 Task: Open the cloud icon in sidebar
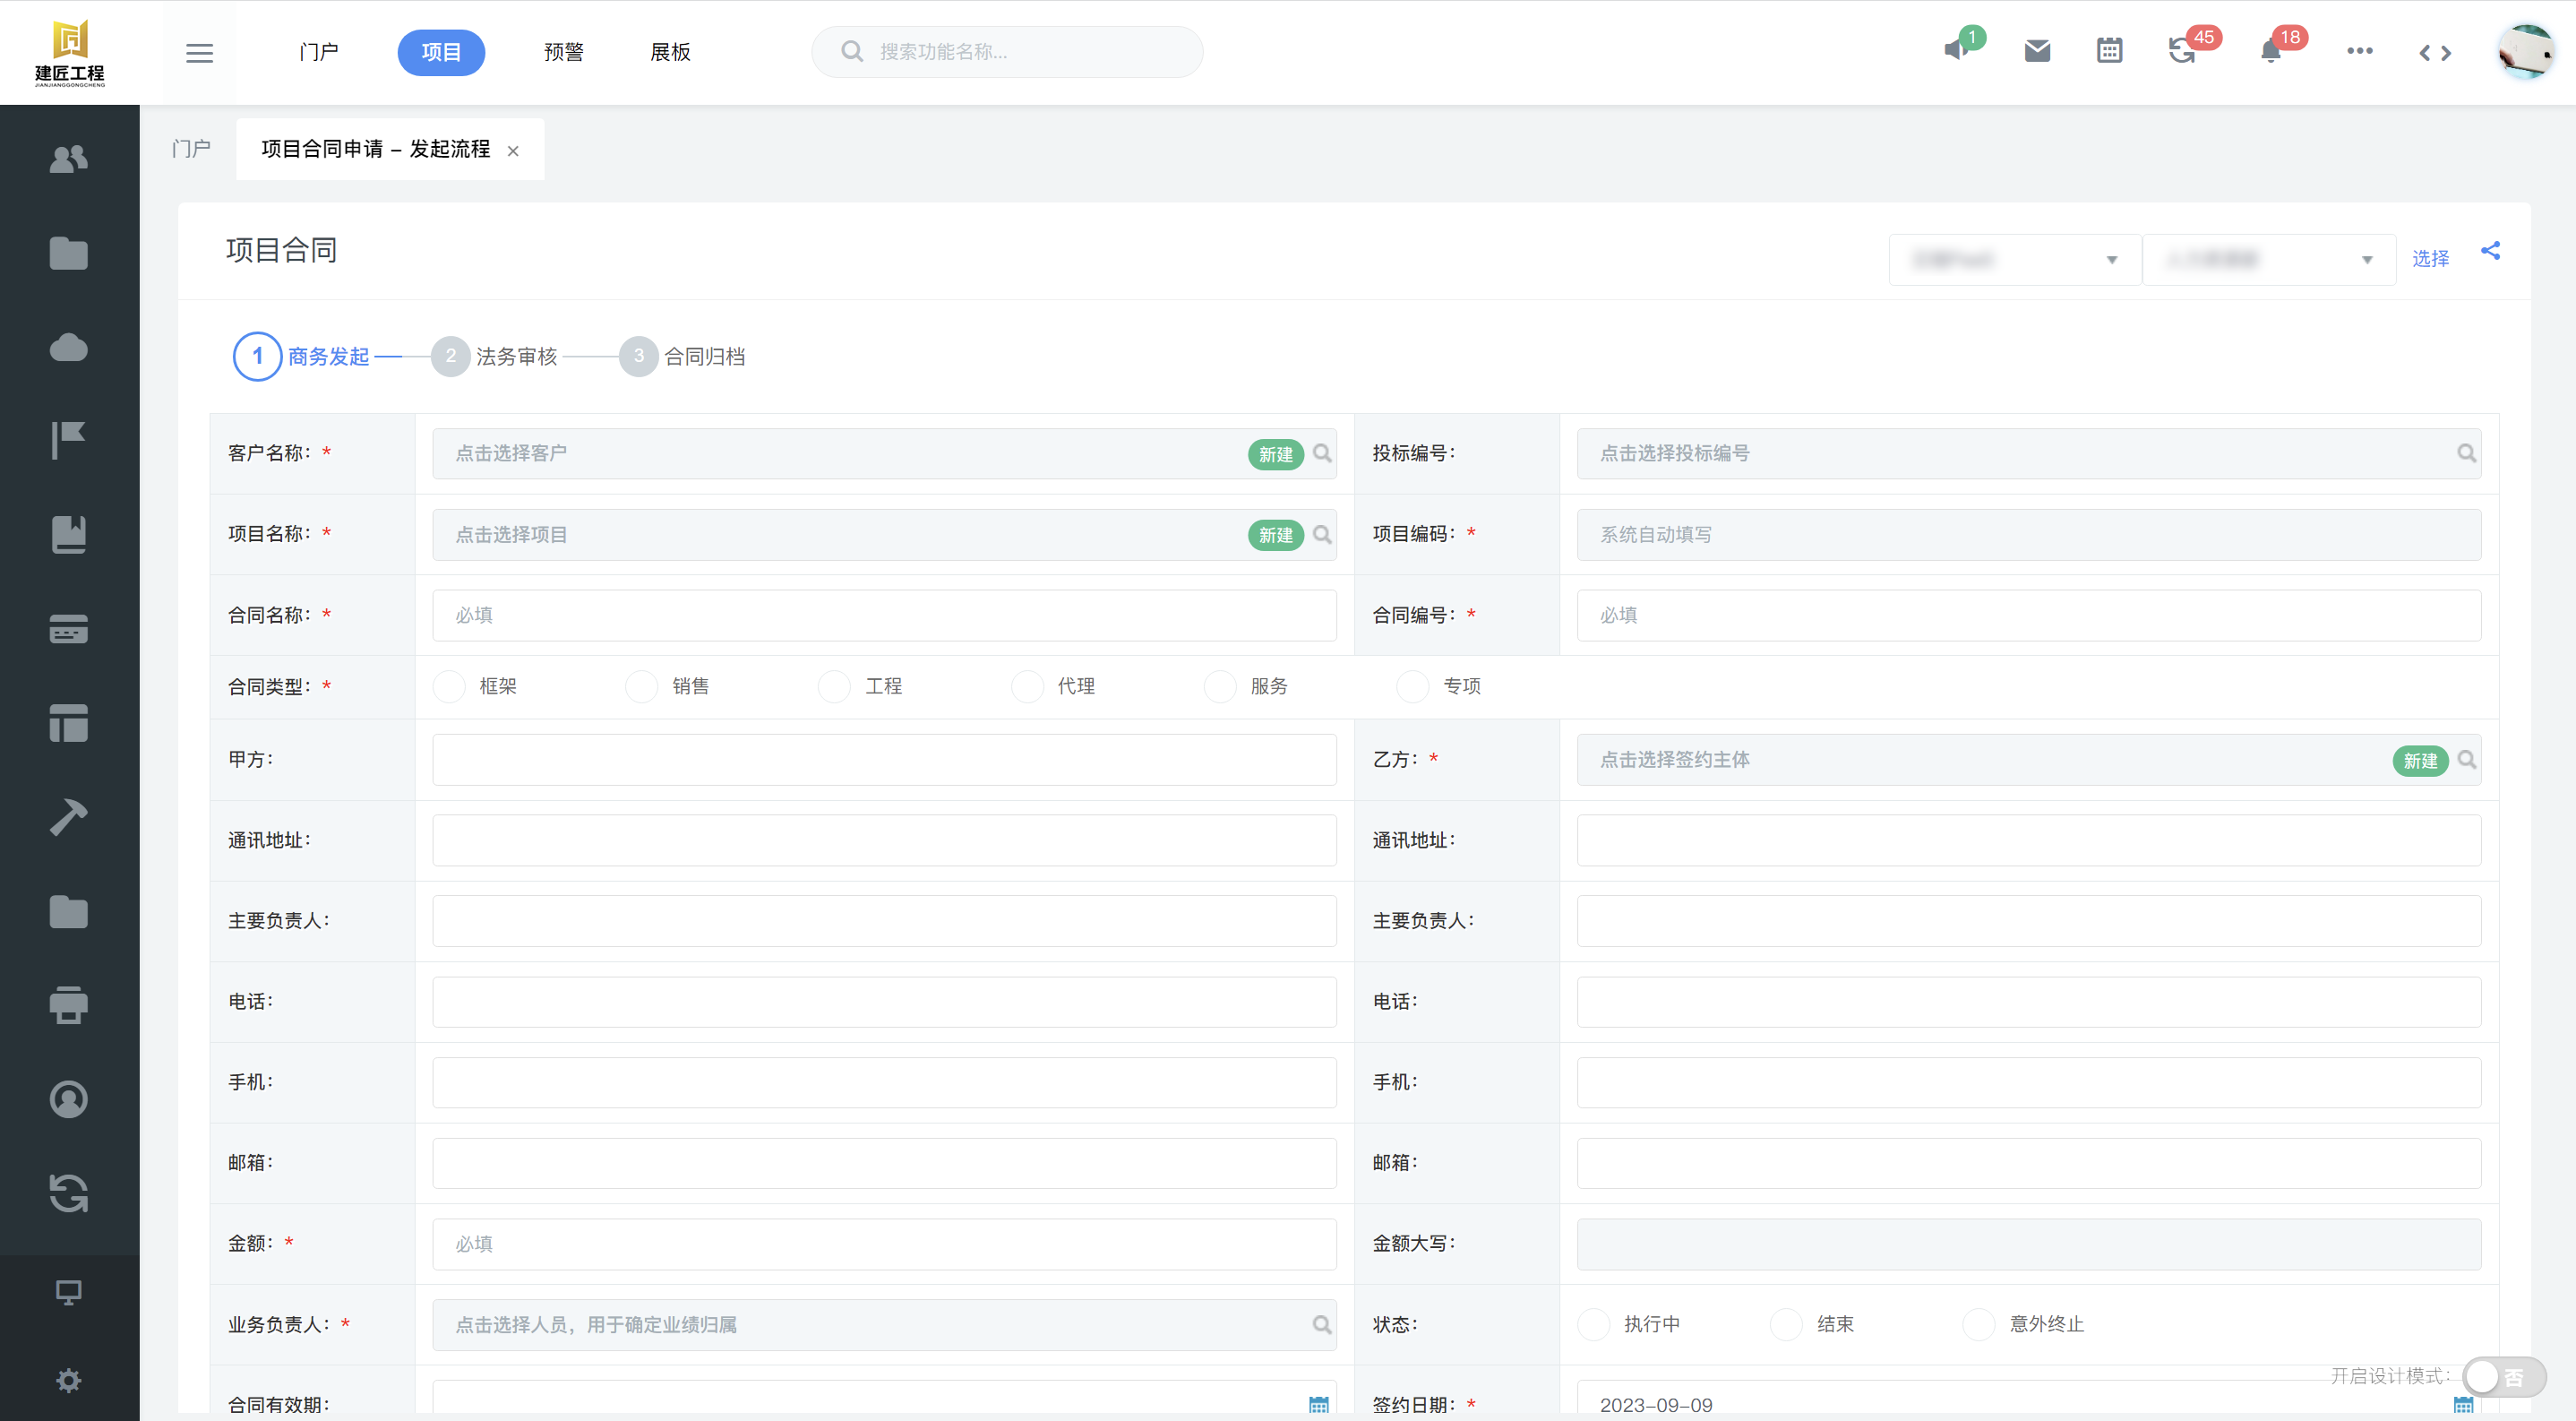[x=68, y=347]
